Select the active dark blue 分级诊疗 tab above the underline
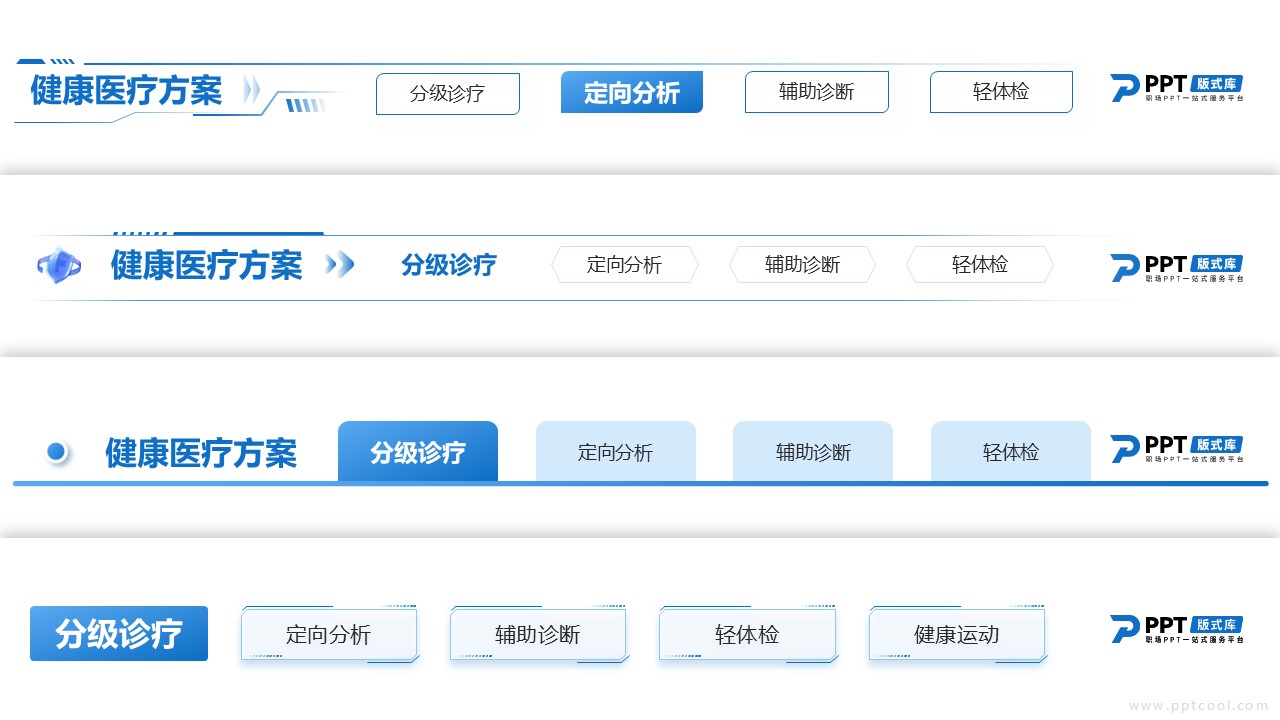 [417, 452]
